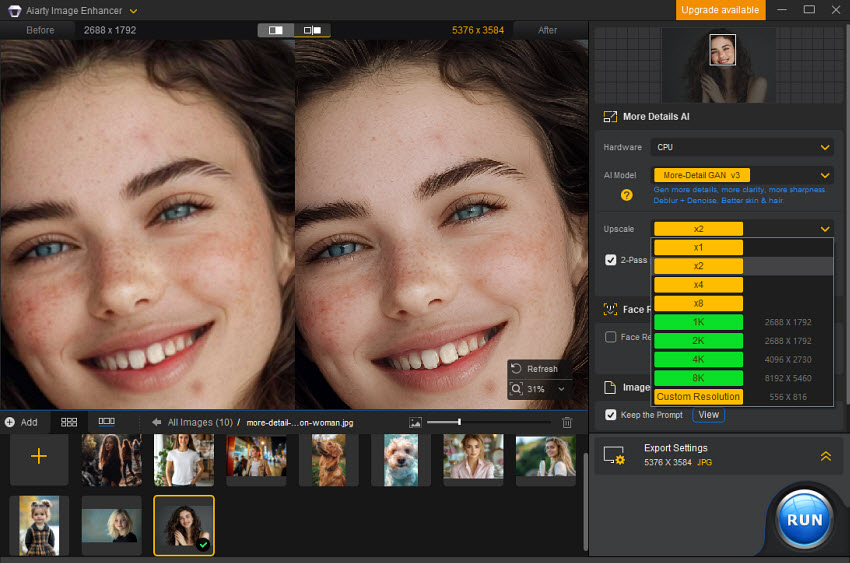
Task: Choose the 2K resolution option
Action: point(698,341)
